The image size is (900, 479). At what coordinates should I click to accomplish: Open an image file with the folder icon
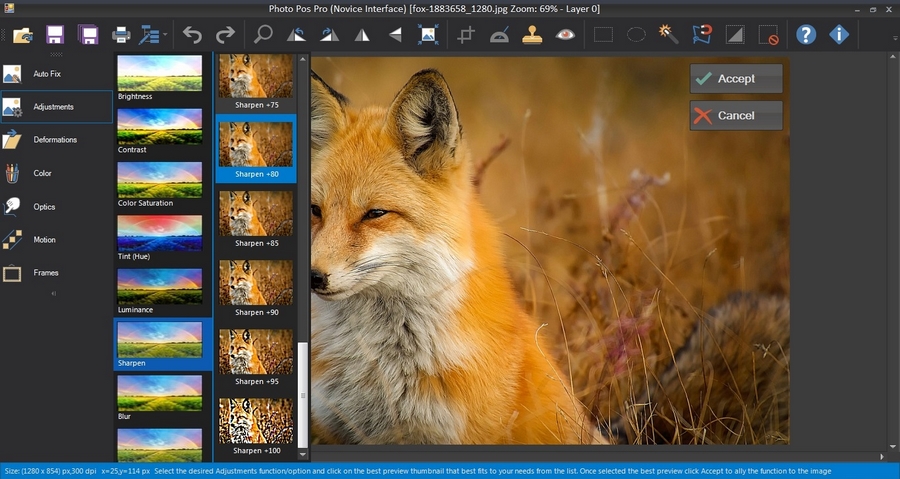[x=23, y=35]
